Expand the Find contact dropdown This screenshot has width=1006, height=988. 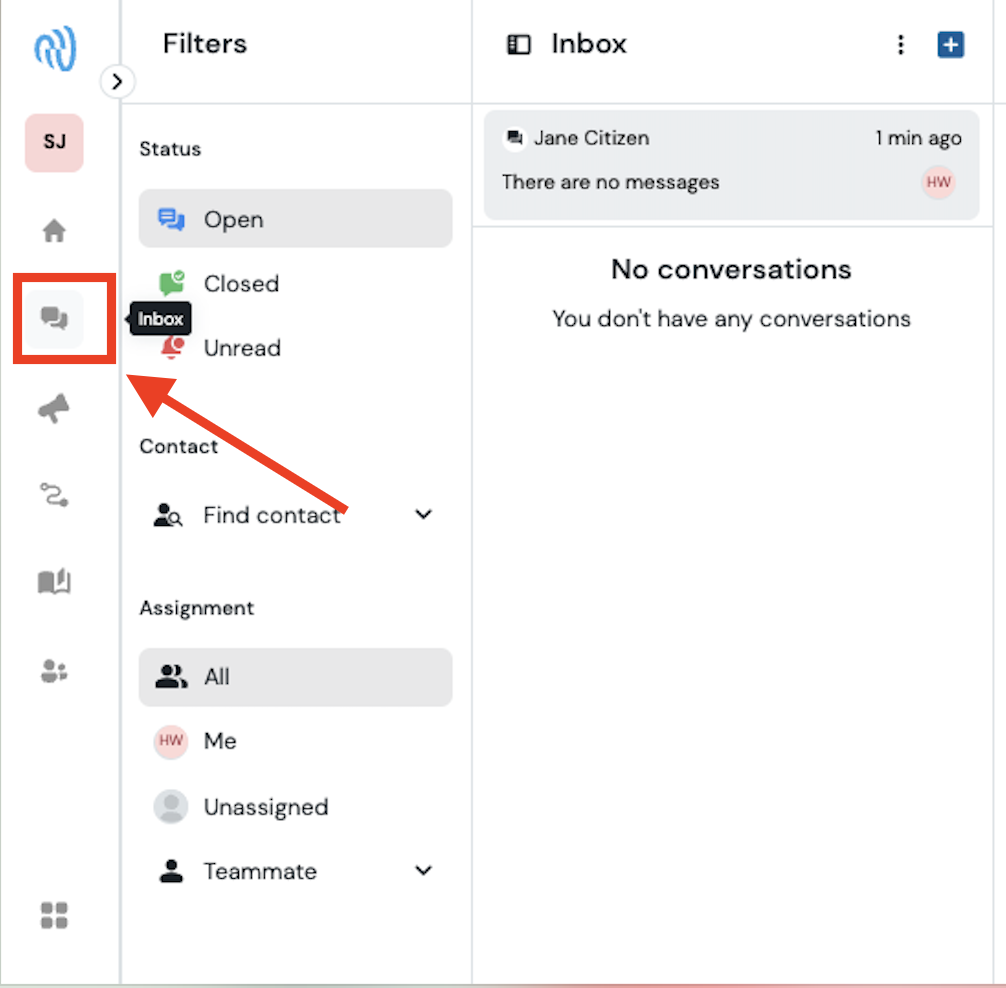(423, 514)
